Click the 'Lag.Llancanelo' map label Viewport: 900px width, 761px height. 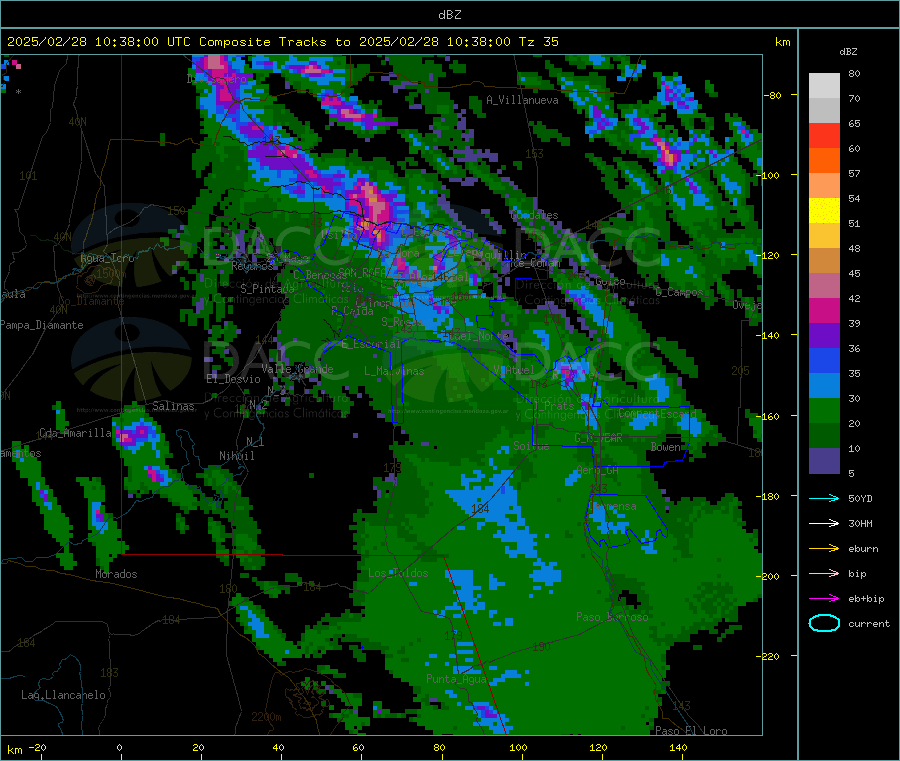click(x=63, y=695)
